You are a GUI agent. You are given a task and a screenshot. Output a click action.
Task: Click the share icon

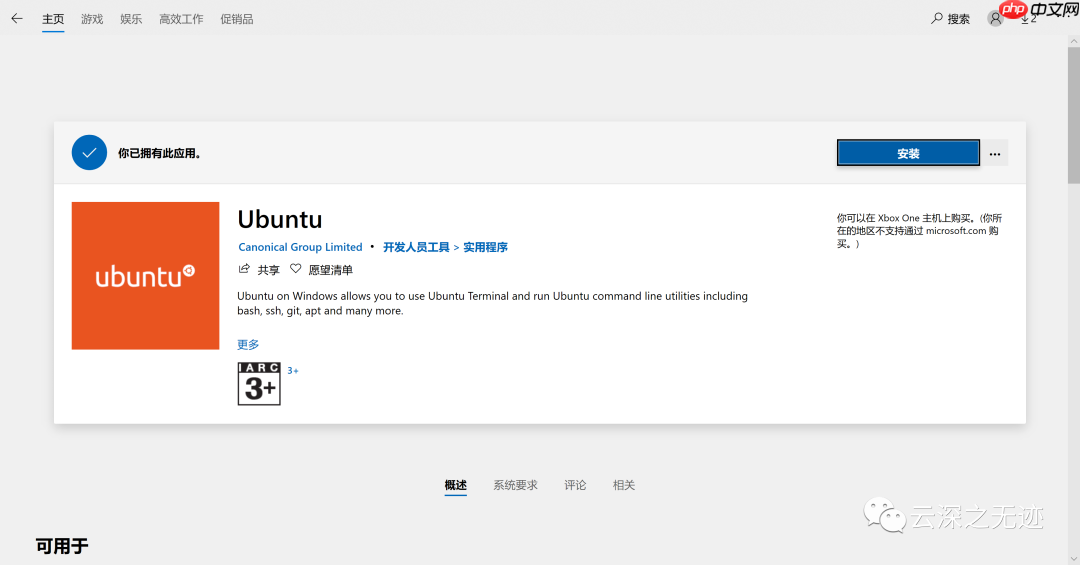tap(244, 269)
